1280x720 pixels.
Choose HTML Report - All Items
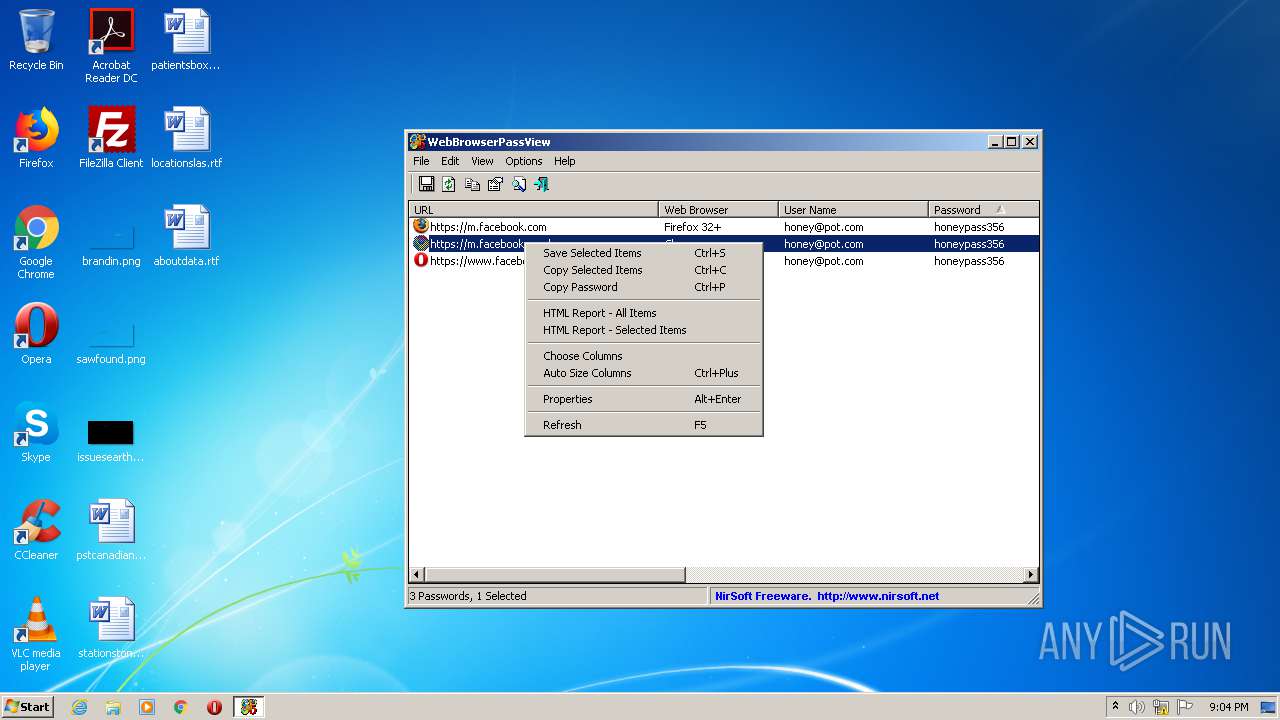coord(644,313)
